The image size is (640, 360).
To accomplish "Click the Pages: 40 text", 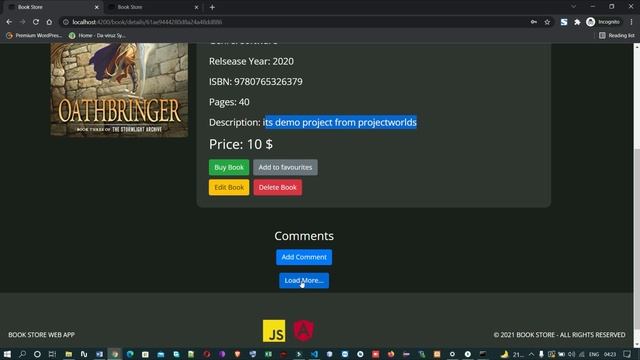I will [x=229, y=102].
